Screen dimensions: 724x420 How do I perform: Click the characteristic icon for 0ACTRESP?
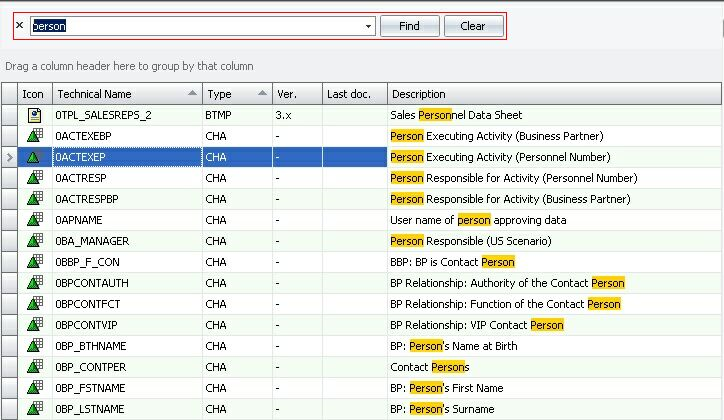pyautogui.click(x=35, y=178)
